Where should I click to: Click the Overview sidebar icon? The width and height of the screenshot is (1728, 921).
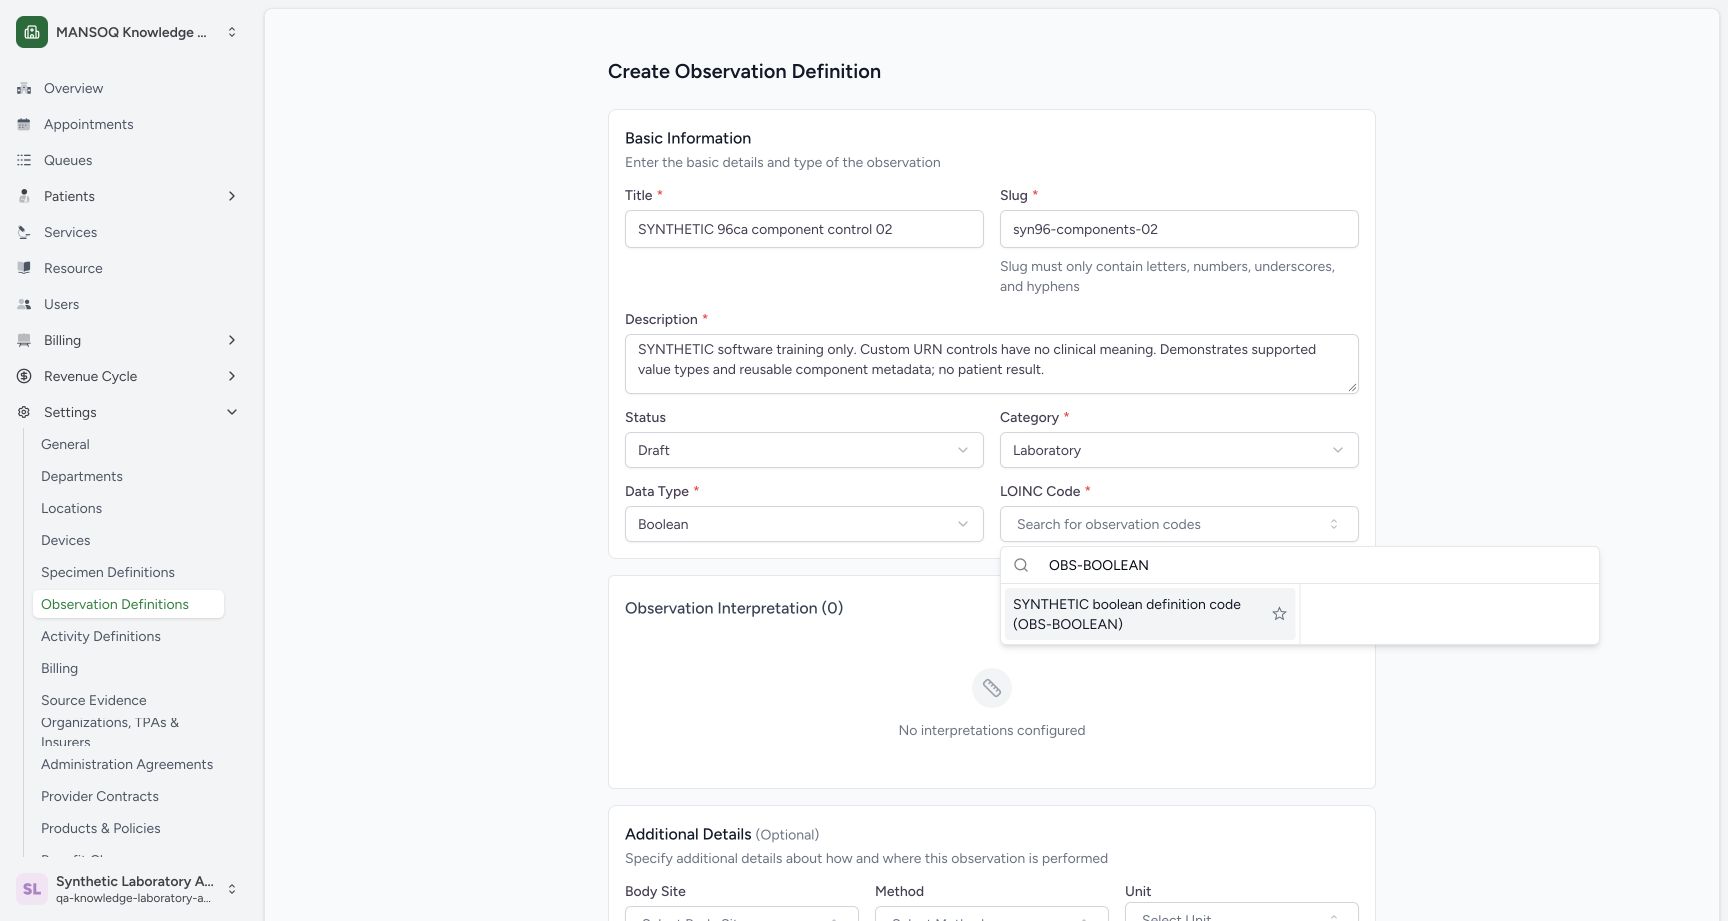pyautogui.click(x=24, y=88)
